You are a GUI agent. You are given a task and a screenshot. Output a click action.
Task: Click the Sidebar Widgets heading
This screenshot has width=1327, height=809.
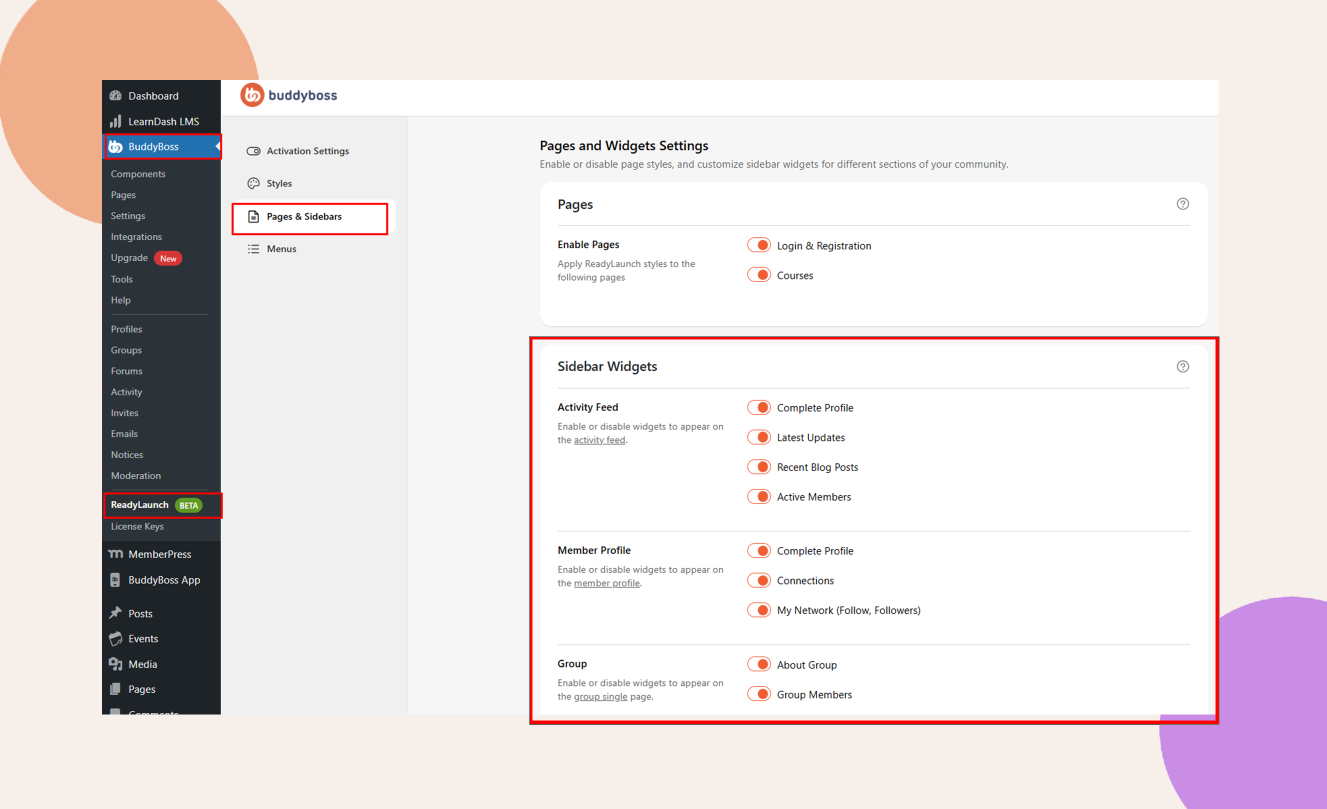(x=607, y=366)
